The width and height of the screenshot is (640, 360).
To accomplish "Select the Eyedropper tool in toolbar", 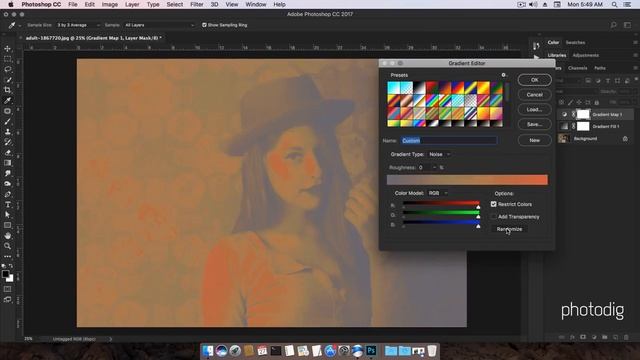I will 7,101.
